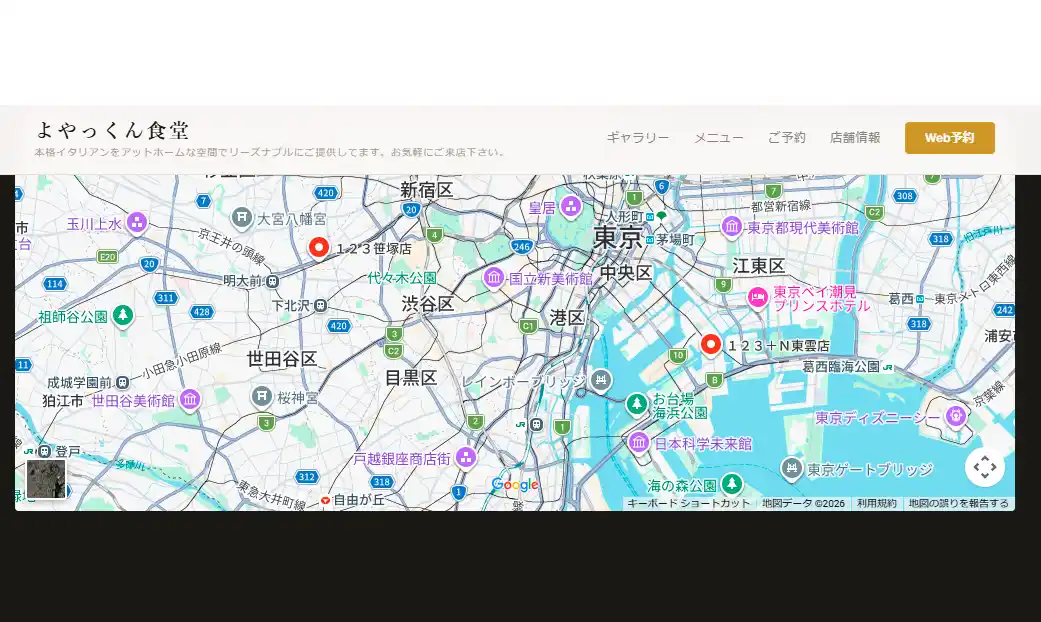
Task: Toggle fullscreen map view
Action: tap(984, 467)
